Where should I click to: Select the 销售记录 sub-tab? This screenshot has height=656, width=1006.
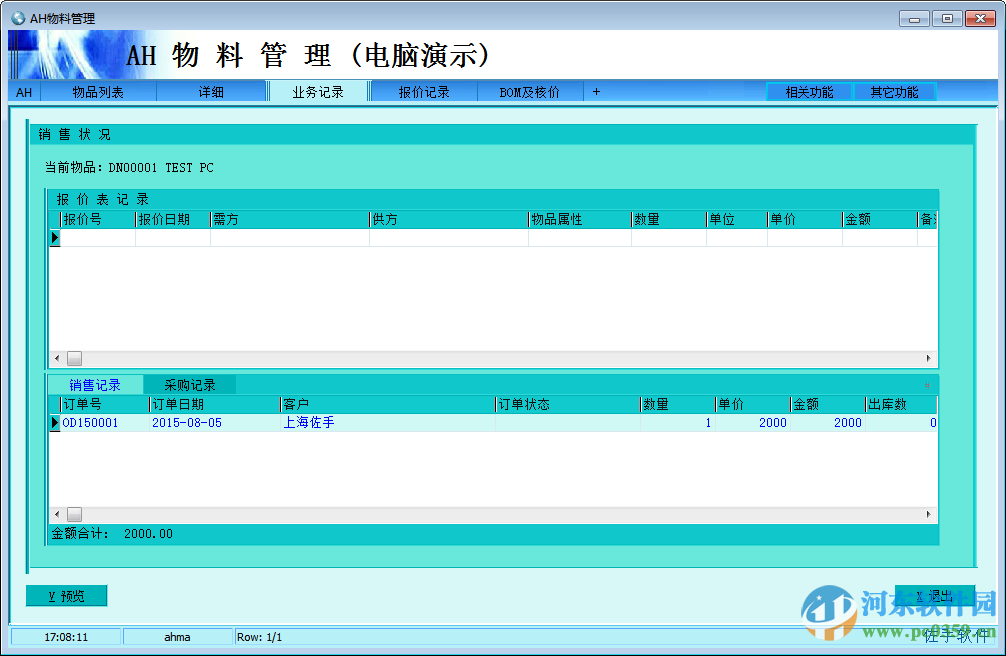(x=96, y=384)
